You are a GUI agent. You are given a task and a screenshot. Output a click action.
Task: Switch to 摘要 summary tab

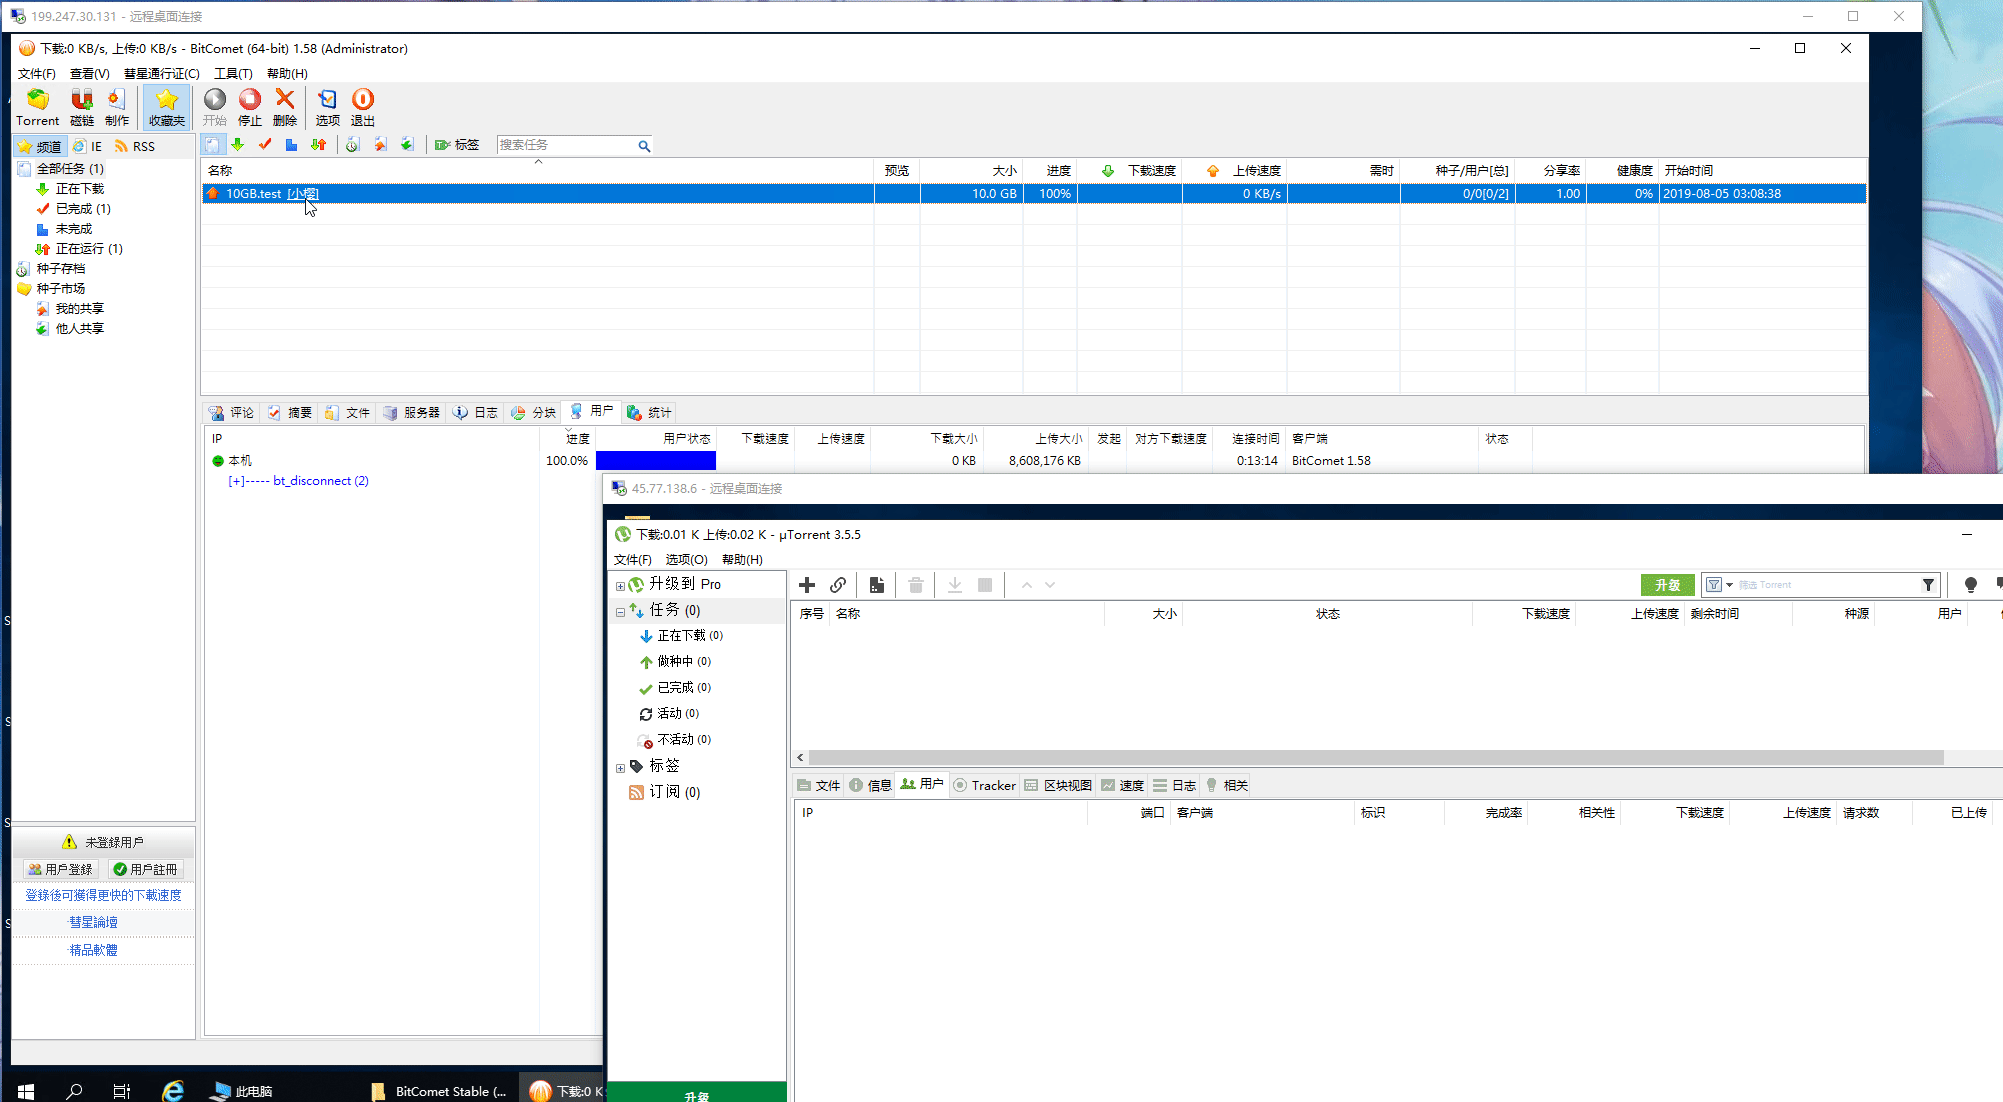pos(289,412)
